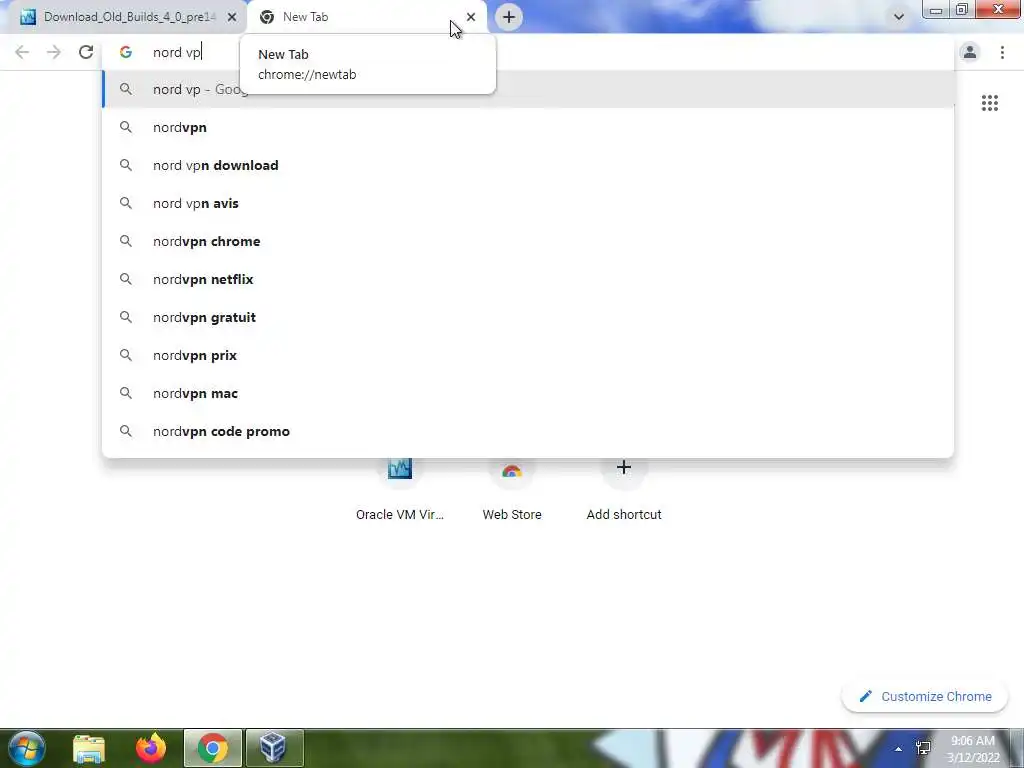Viewport: 1024px width, 768px height.
Task: Choose the "nordvpn prix" suggestion
Action: coord(528,355)
